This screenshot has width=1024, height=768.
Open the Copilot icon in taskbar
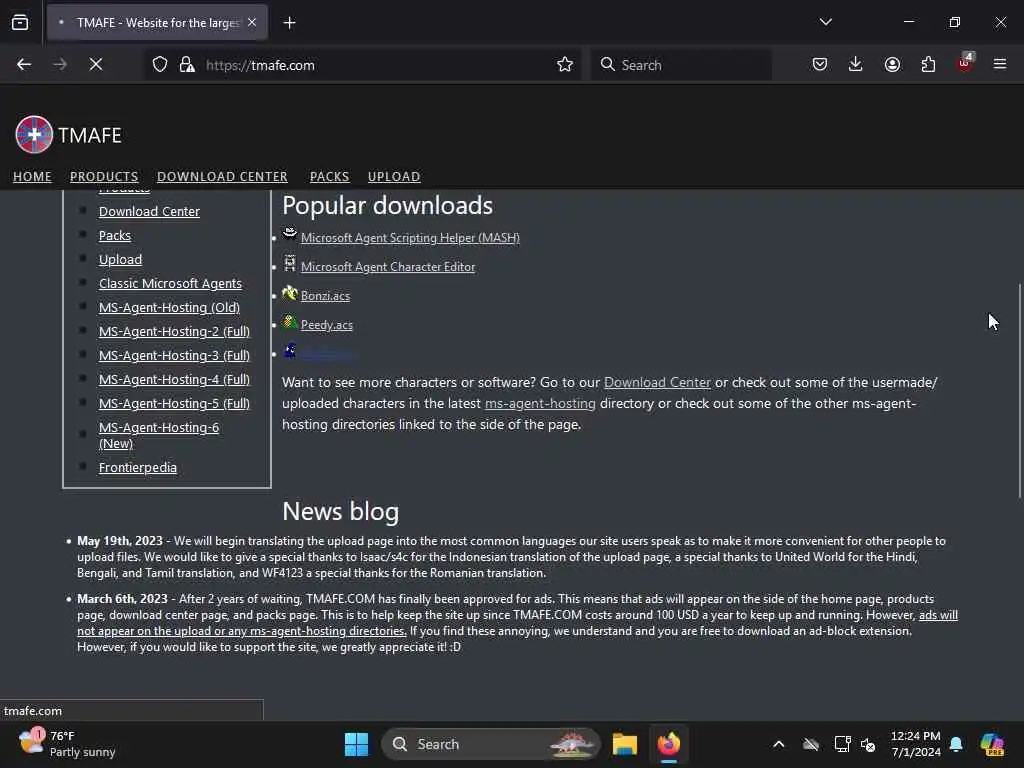coord(992,744)
